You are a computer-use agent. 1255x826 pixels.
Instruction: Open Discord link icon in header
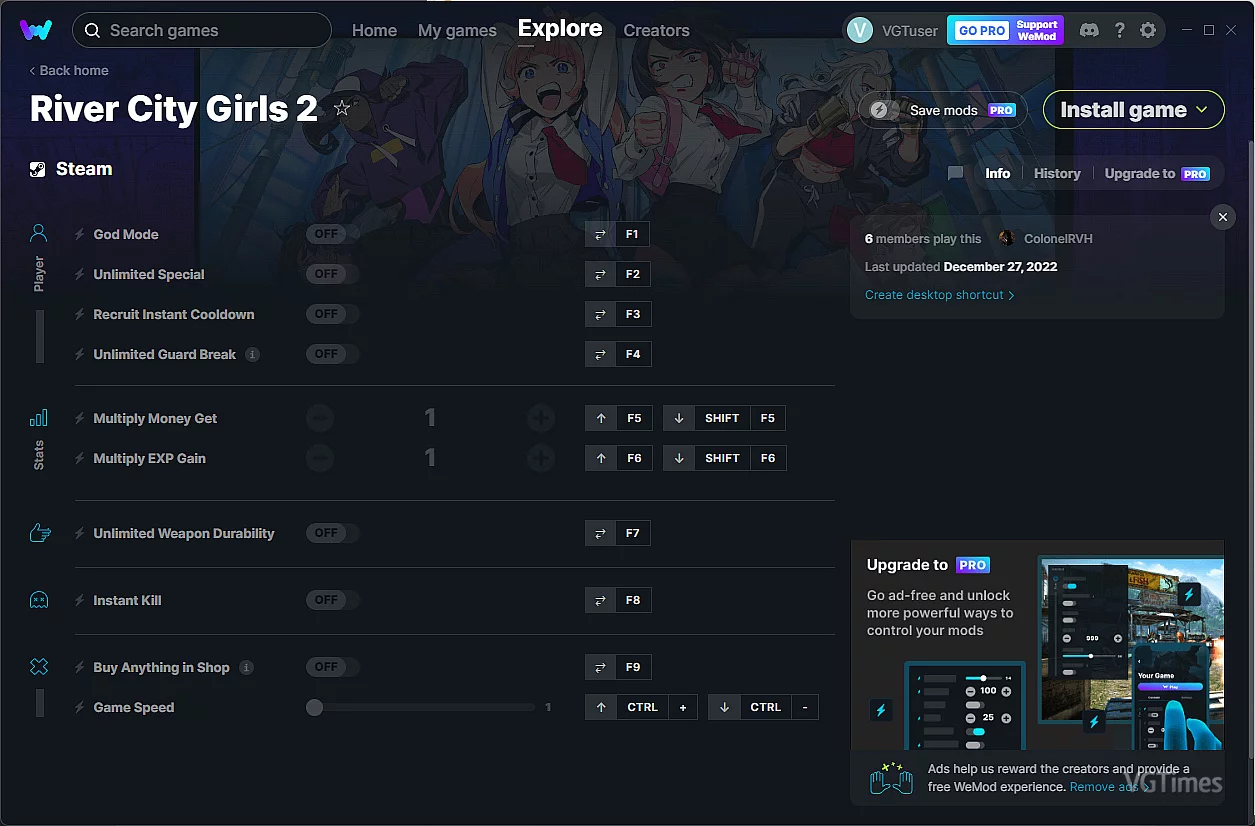point(1089,30)
